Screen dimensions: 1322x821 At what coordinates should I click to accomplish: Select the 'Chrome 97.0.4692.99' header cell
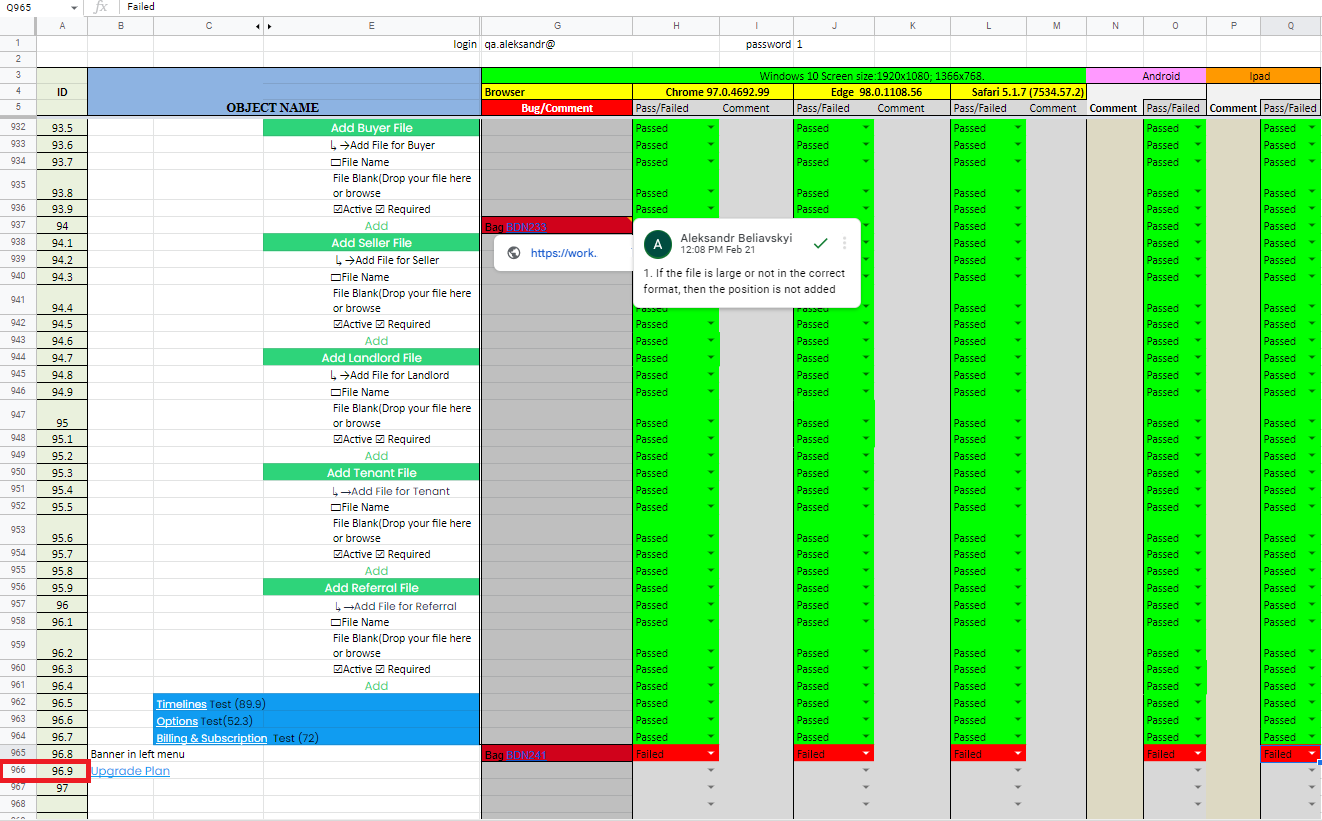point(713,92)
